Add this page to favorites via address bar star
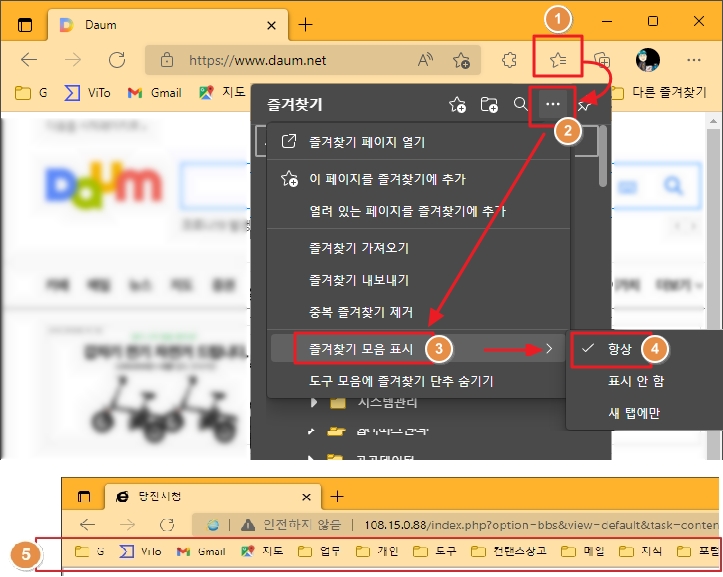Image resolution: width=723 pixels, height=577 pixels. click(x=461, y=60)
